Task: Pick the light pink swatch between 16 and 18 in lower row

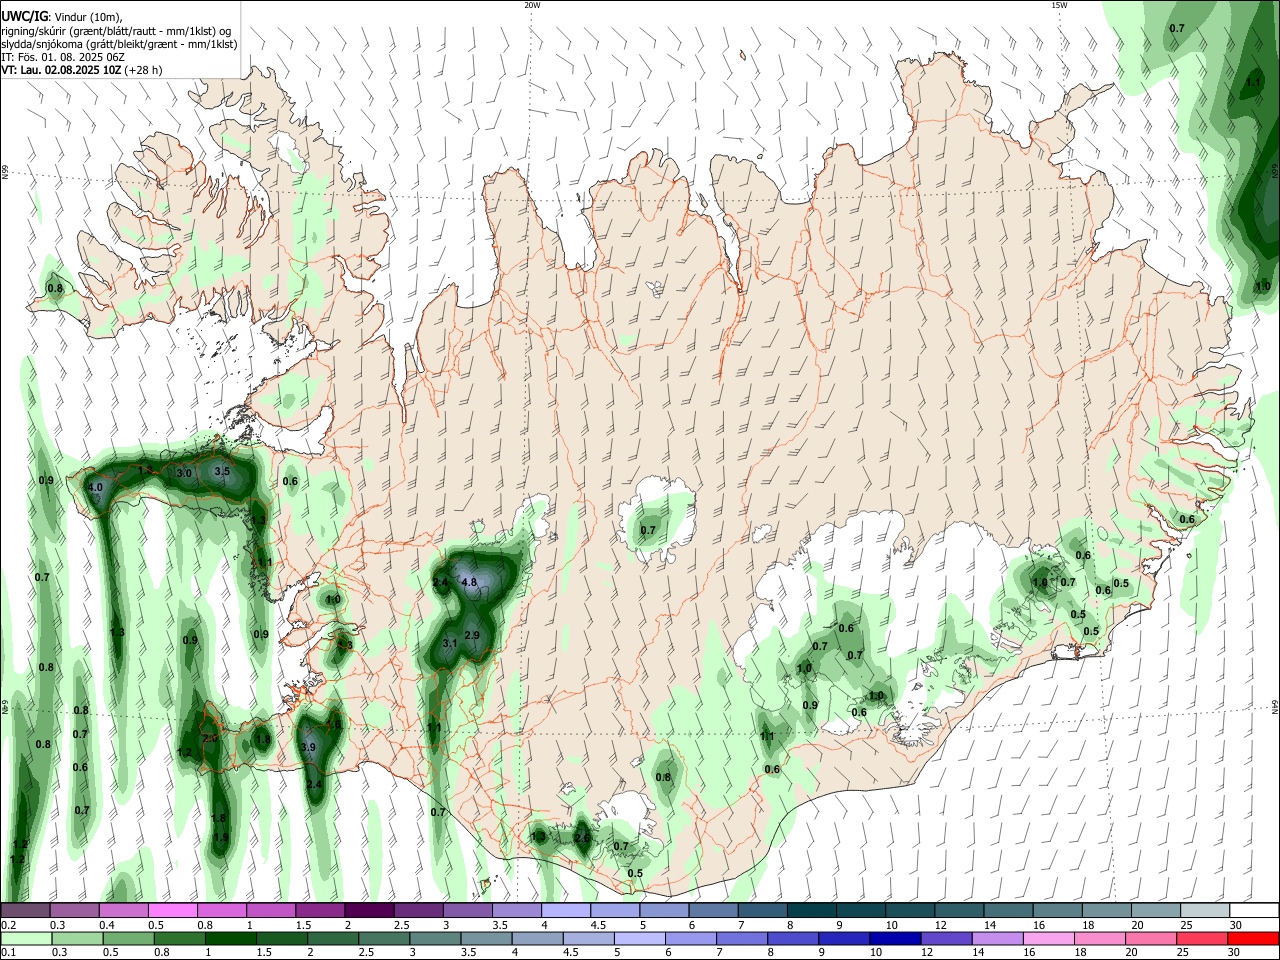Action: (x=1048, y=938)
